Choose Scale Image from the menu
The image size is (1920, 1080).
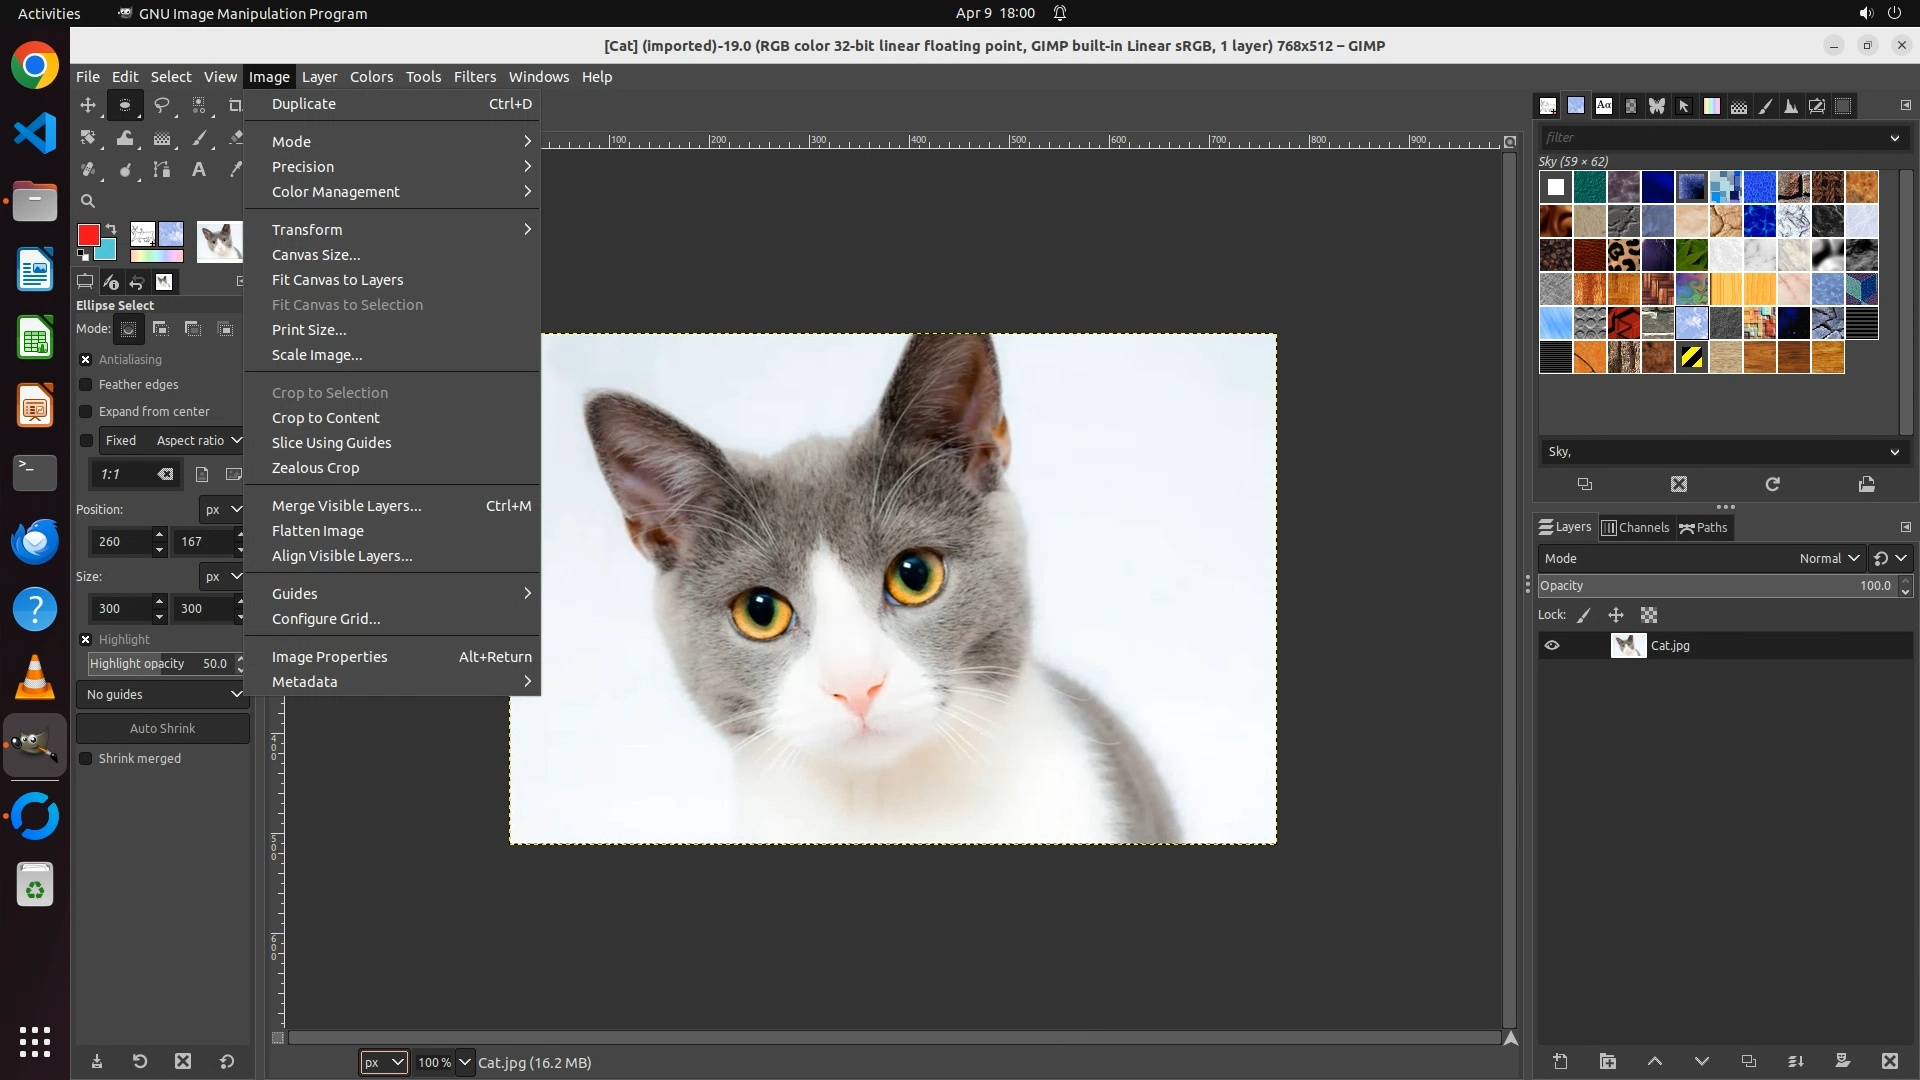point(317,355)
